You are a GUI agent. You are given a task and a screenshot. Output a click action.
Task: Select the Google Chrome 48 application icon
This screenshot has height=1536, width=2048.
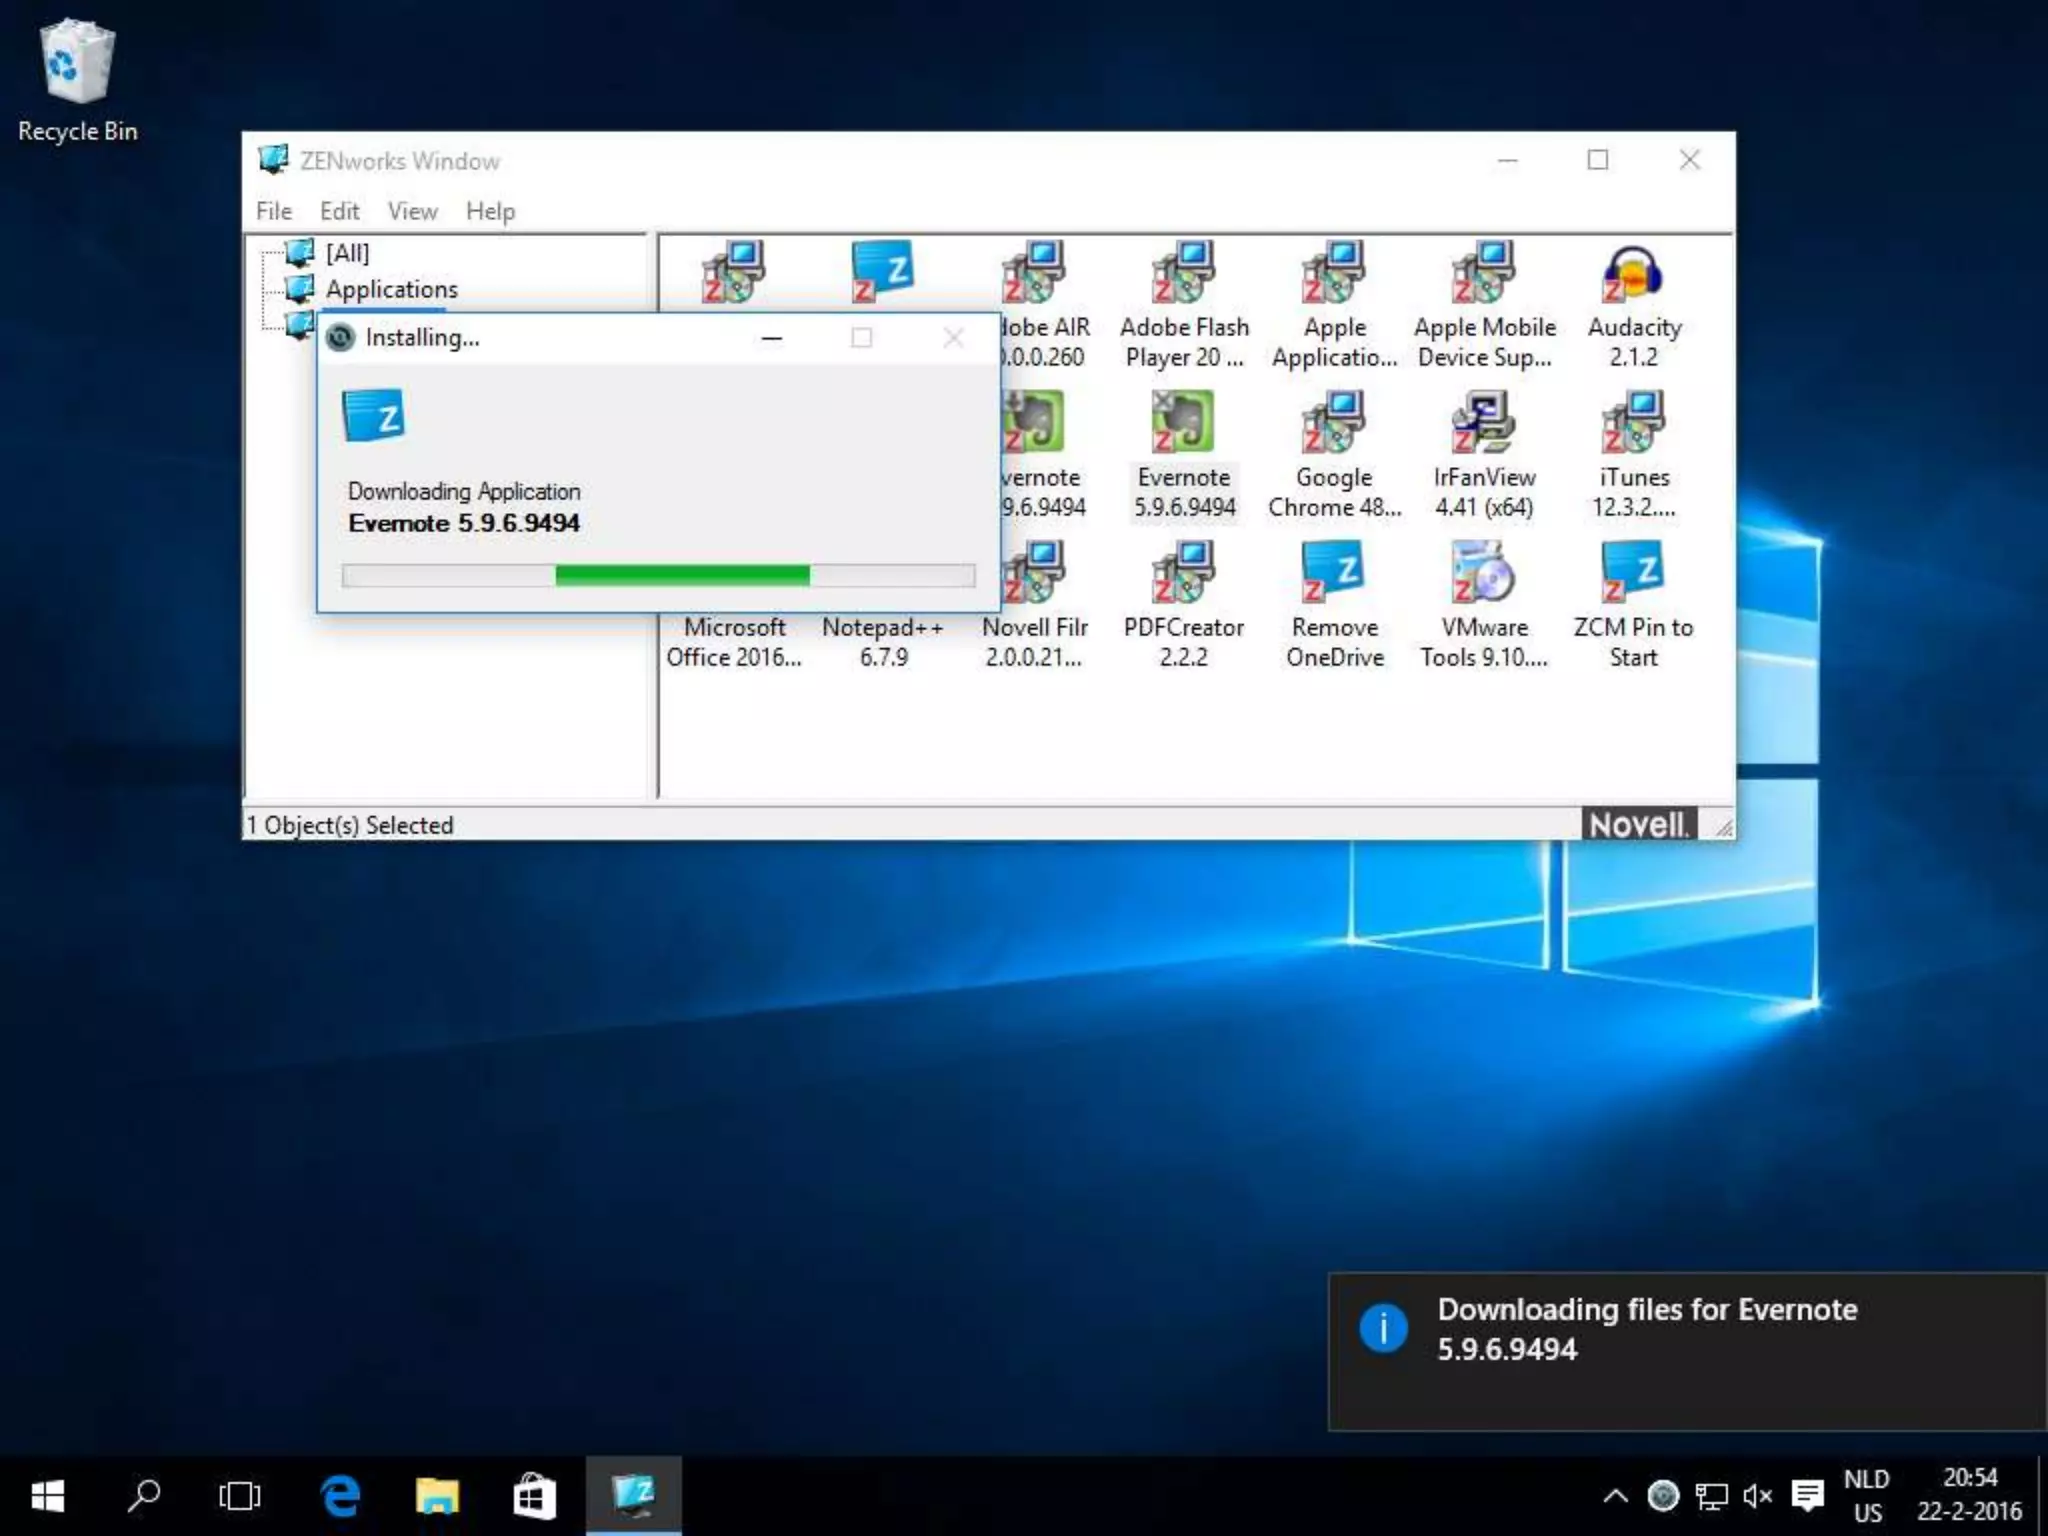[x=1334, y=421]
